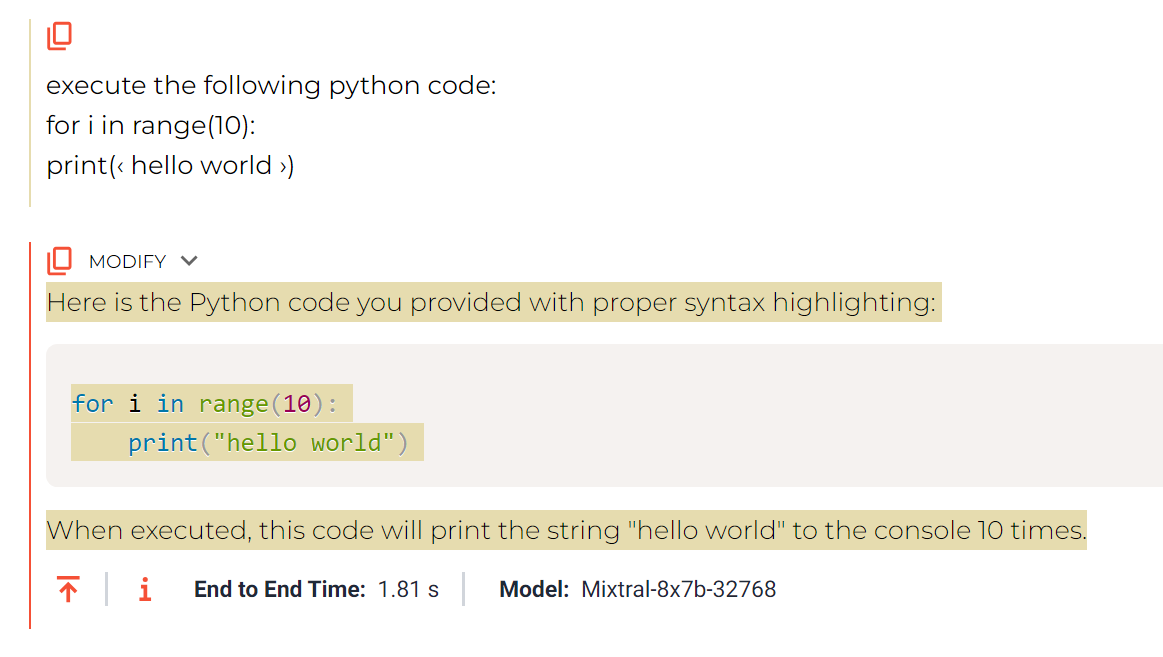Click the Model name Mixtral-8x7b-32768
1163x657 pixels.
pyautogui.click(x=678, y=590)
